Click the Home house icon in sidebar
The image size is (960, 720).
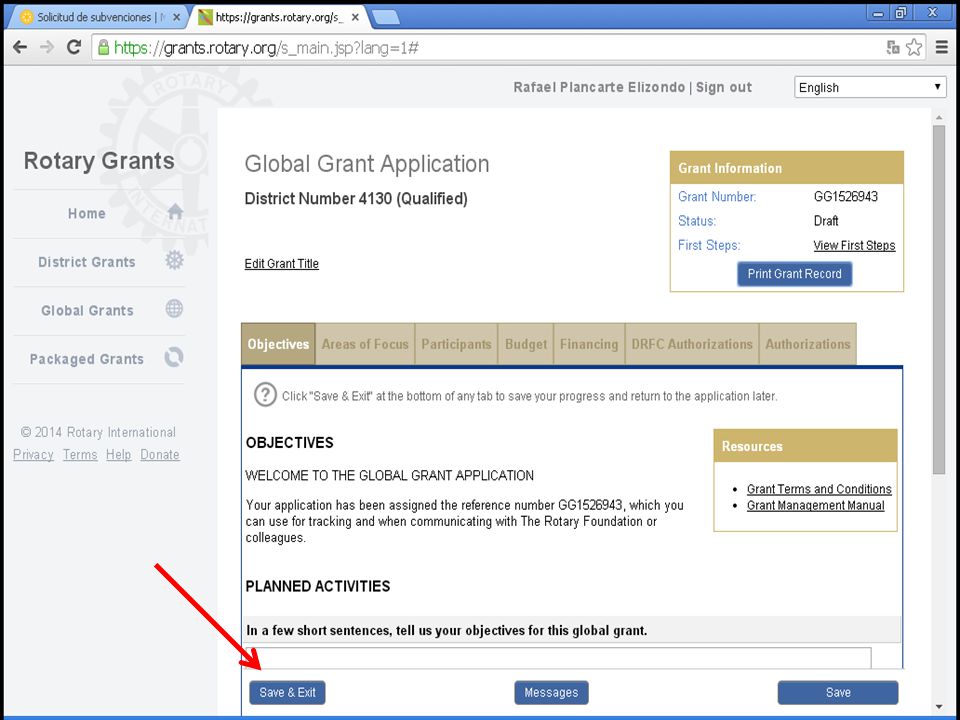pos(175,212)
